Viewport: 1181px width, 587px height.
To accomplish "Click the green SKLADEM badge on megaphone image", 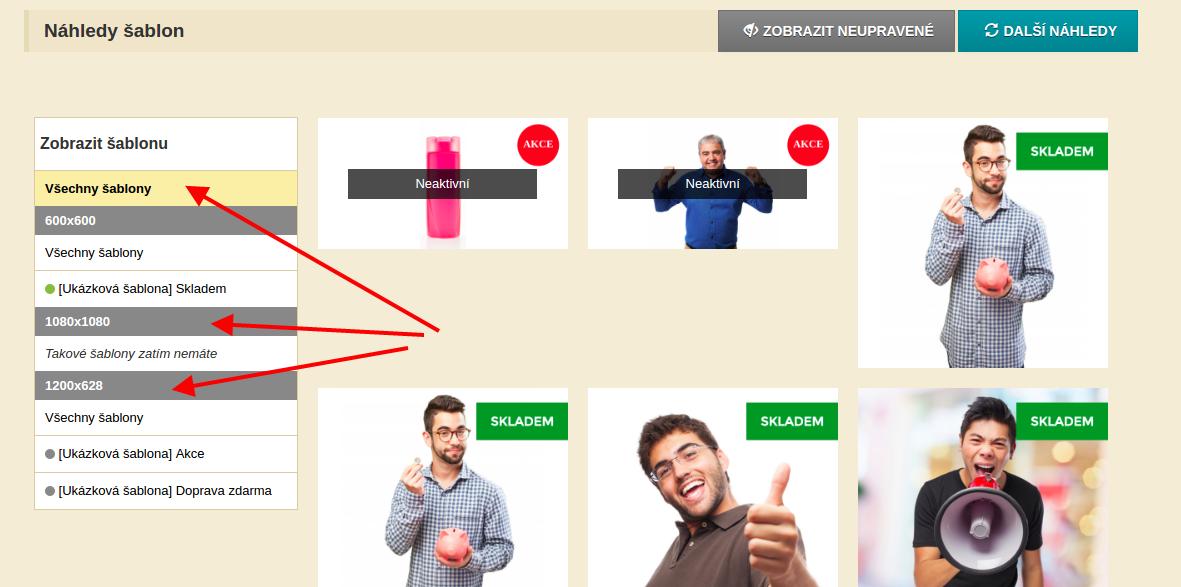I will click(1061, 421).
